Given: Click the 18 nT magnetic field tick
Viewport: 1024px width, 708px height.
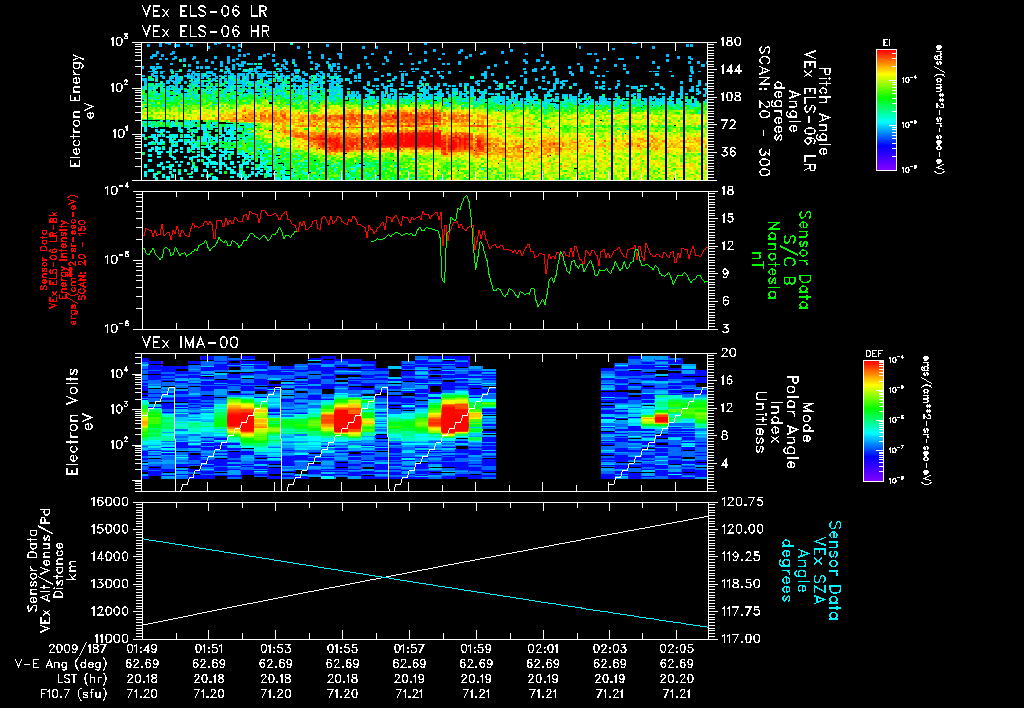Looking at the screenshot, I should (x=727, y=191).
